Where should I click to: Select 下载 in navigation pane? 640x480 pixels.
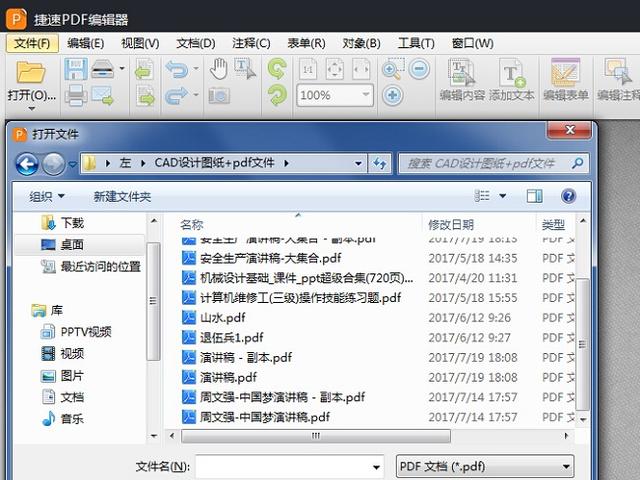coord(72,223)
